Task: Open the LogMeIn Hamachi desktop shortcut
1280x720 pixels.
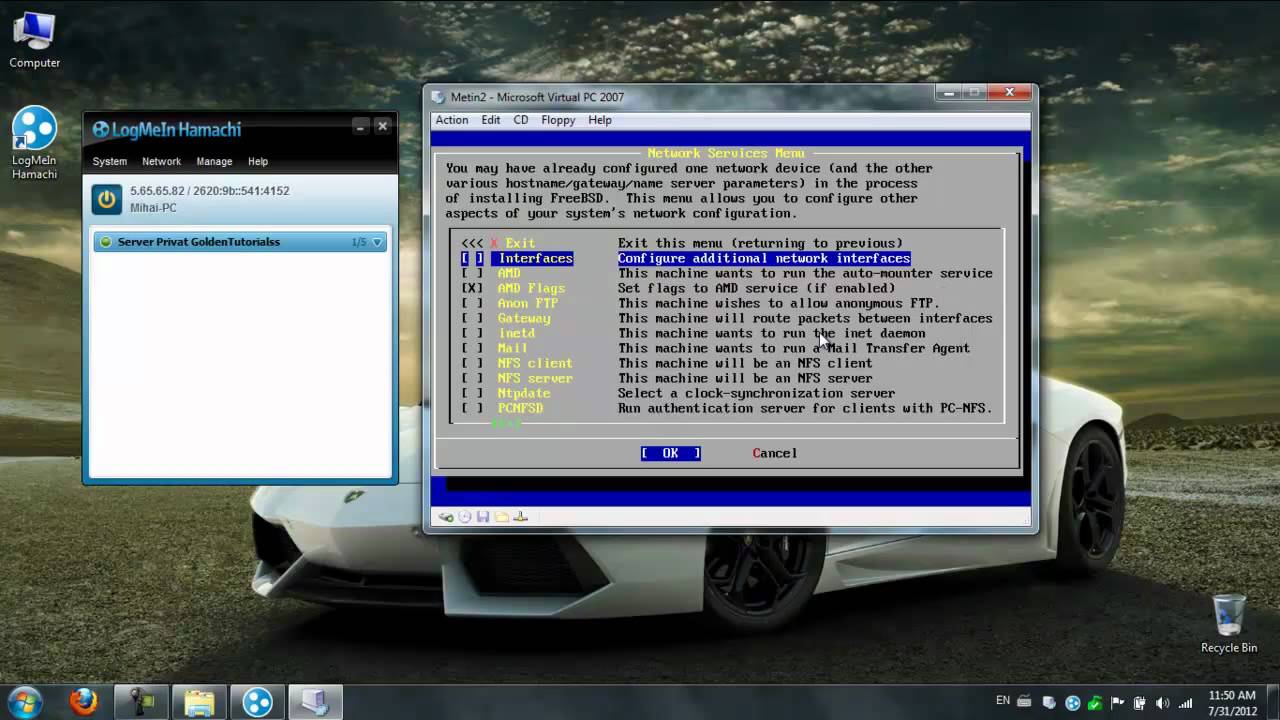Action: pyautogui.click(x=34, y=143)
